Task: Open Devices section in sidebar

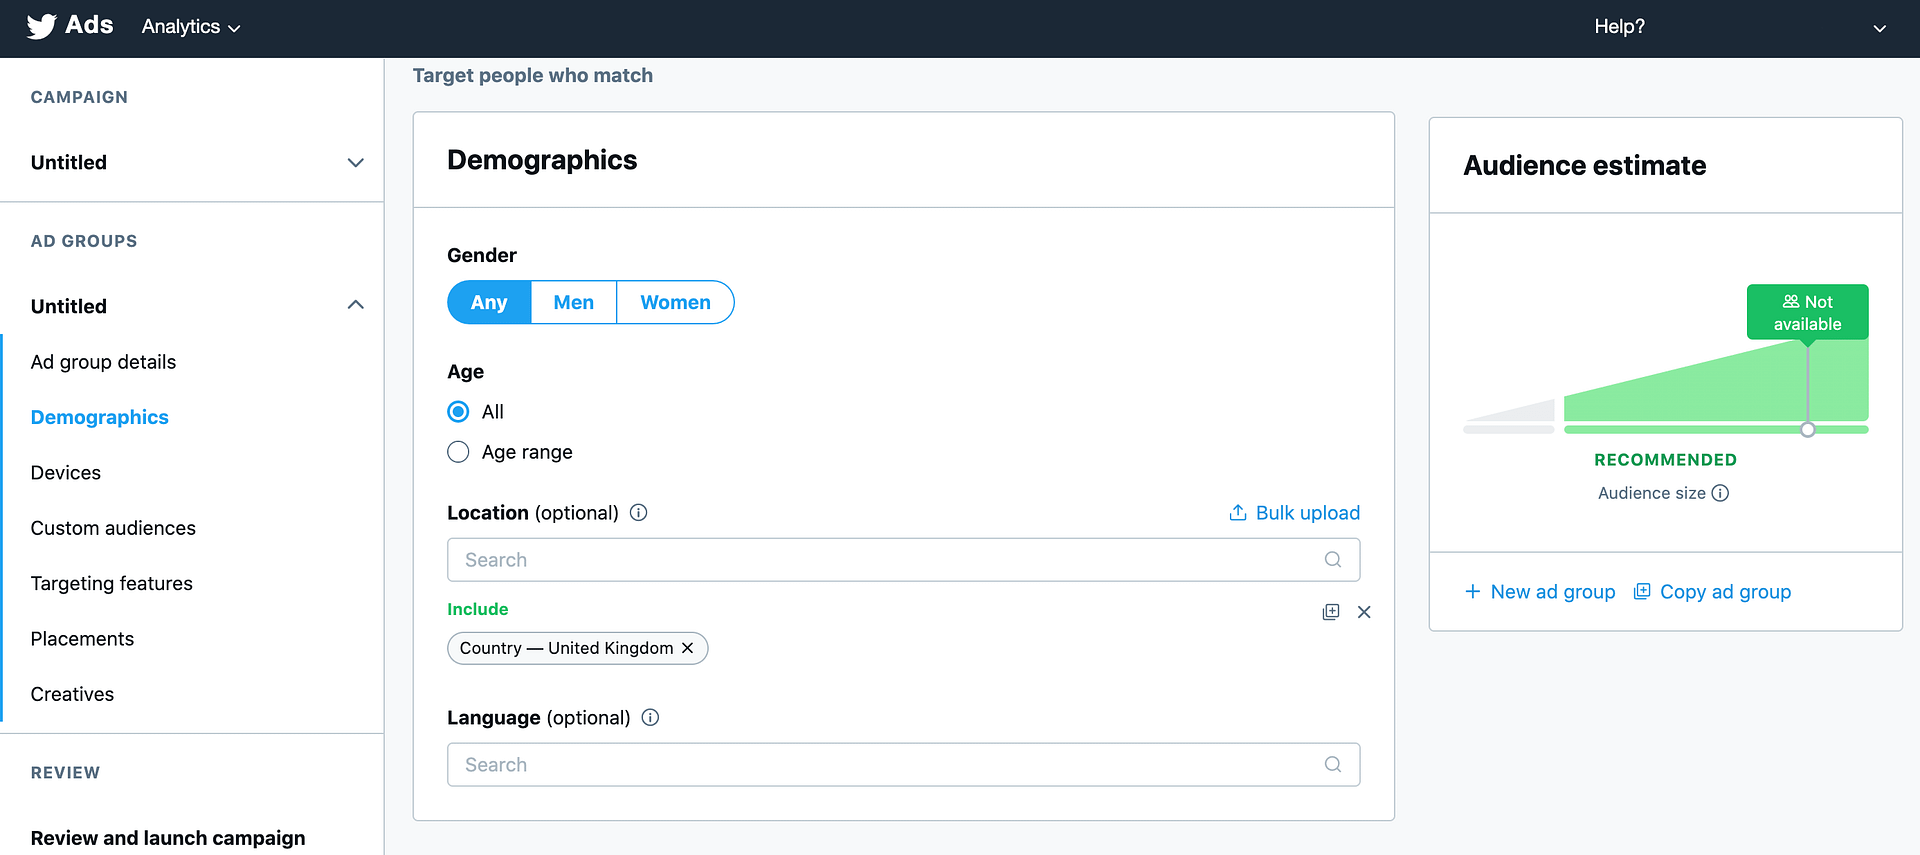Action: pyautogui.click(x=65, y=473)
